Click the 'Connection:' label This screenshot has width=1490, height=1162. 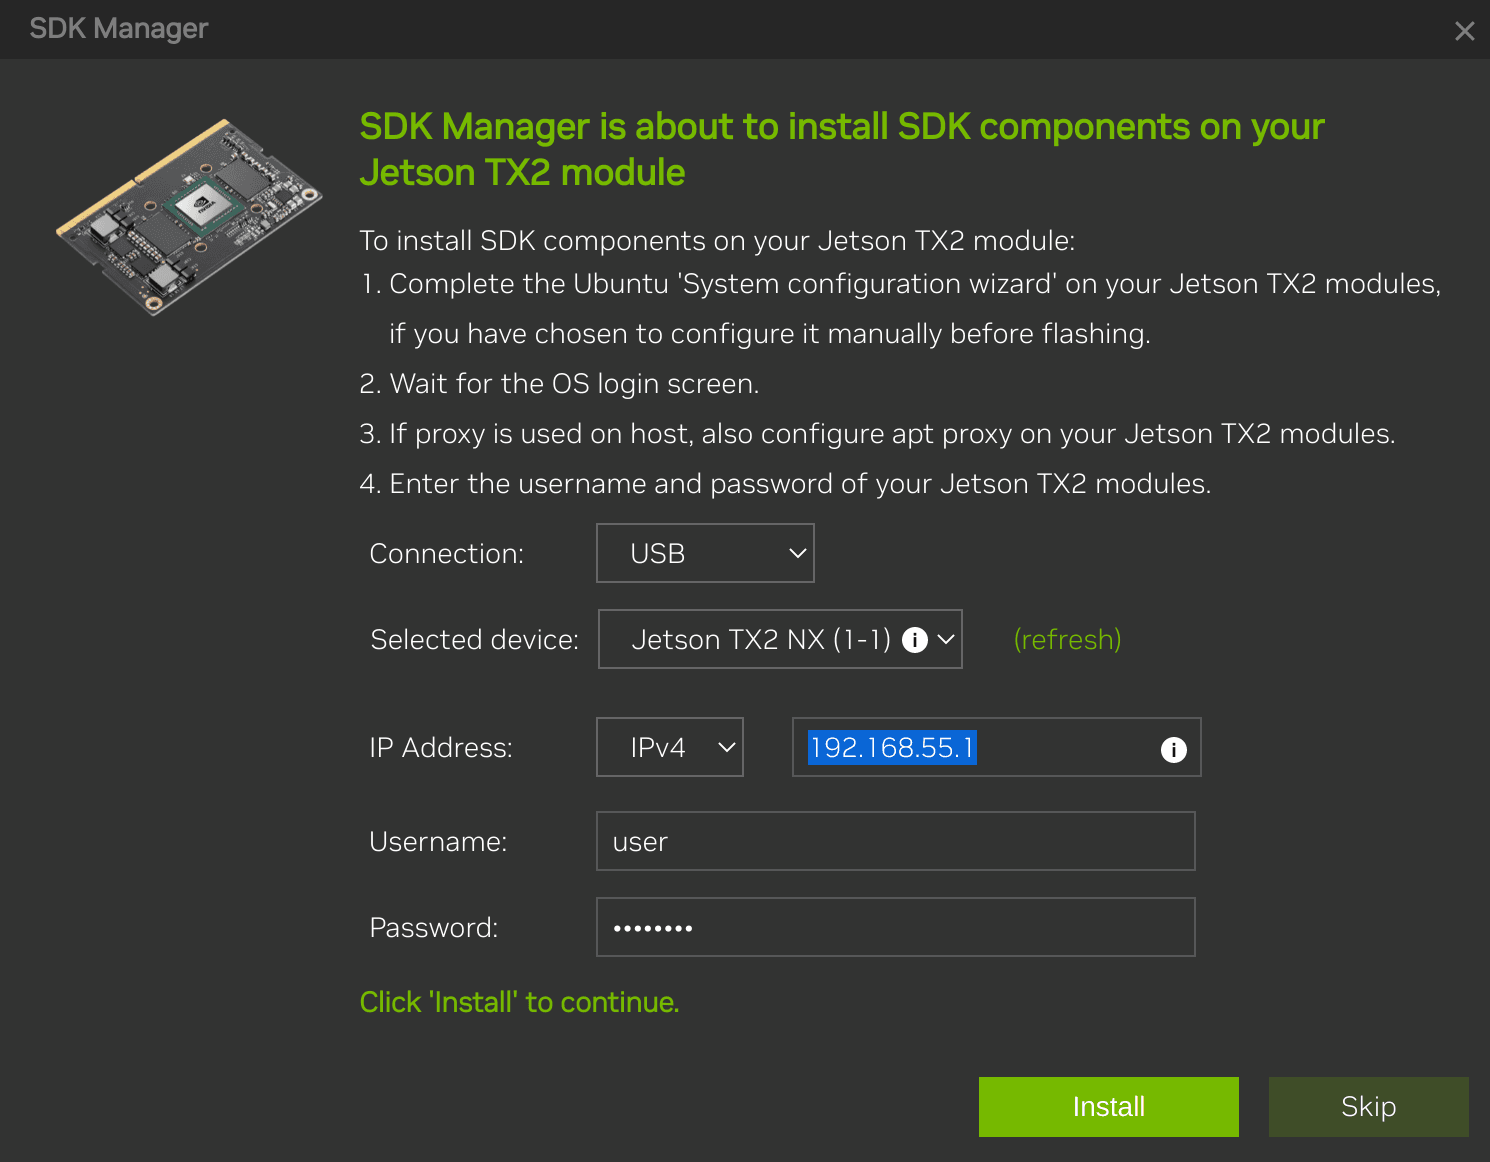coord(446,553)
